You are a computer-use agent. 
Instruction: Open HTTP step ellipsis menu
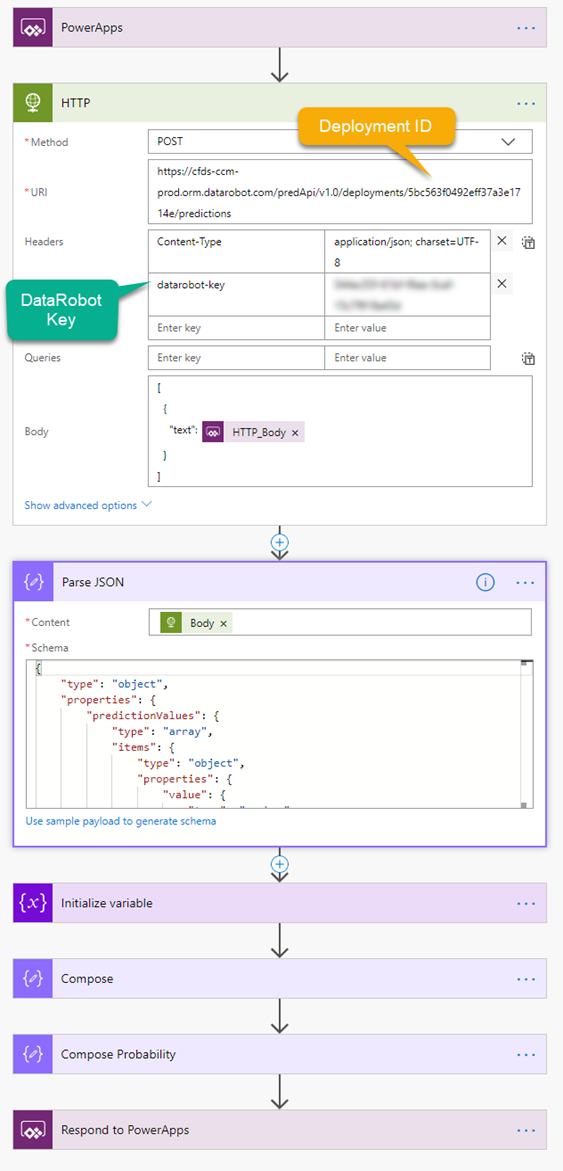point(526,103)
